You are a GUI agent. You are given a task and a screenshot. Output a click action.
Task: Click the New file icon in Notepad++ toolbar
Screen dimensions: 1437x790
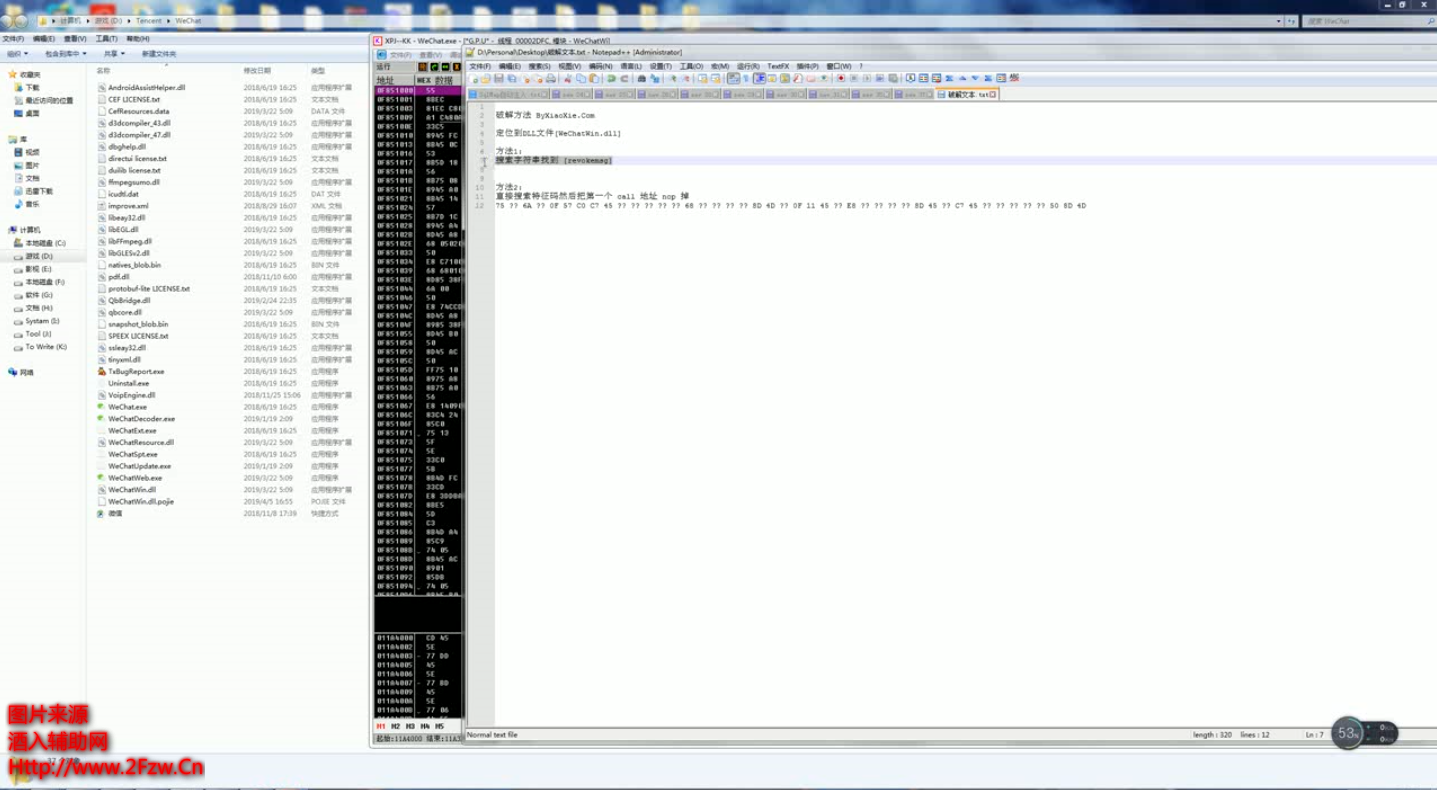tap(474, 78)
